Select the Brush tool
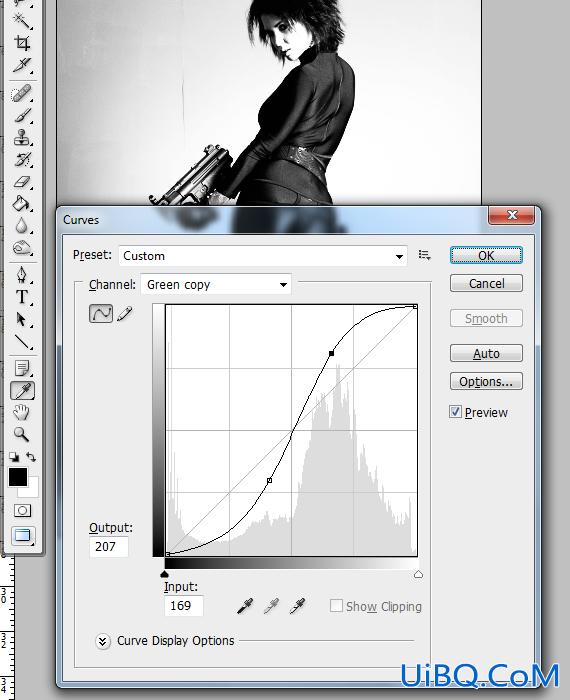 21,116
